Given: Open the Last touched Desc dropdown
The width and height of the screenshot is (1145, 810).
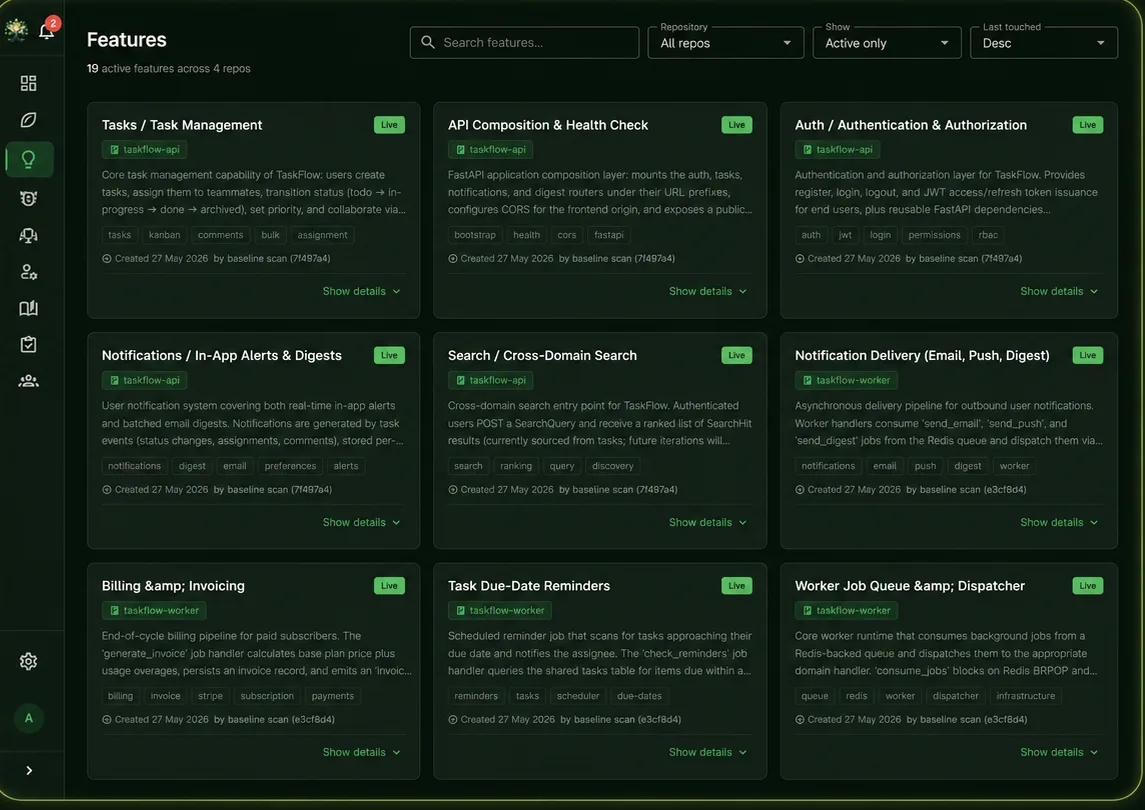Looking at the screenshot, I should [1044, 42].
